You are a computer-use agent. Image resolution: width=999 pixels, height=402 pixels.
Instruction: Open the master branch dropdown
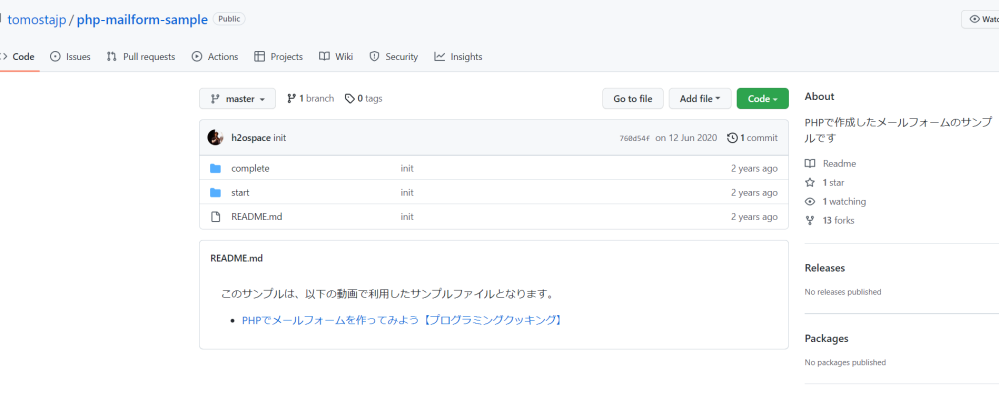tap(238, 99)
